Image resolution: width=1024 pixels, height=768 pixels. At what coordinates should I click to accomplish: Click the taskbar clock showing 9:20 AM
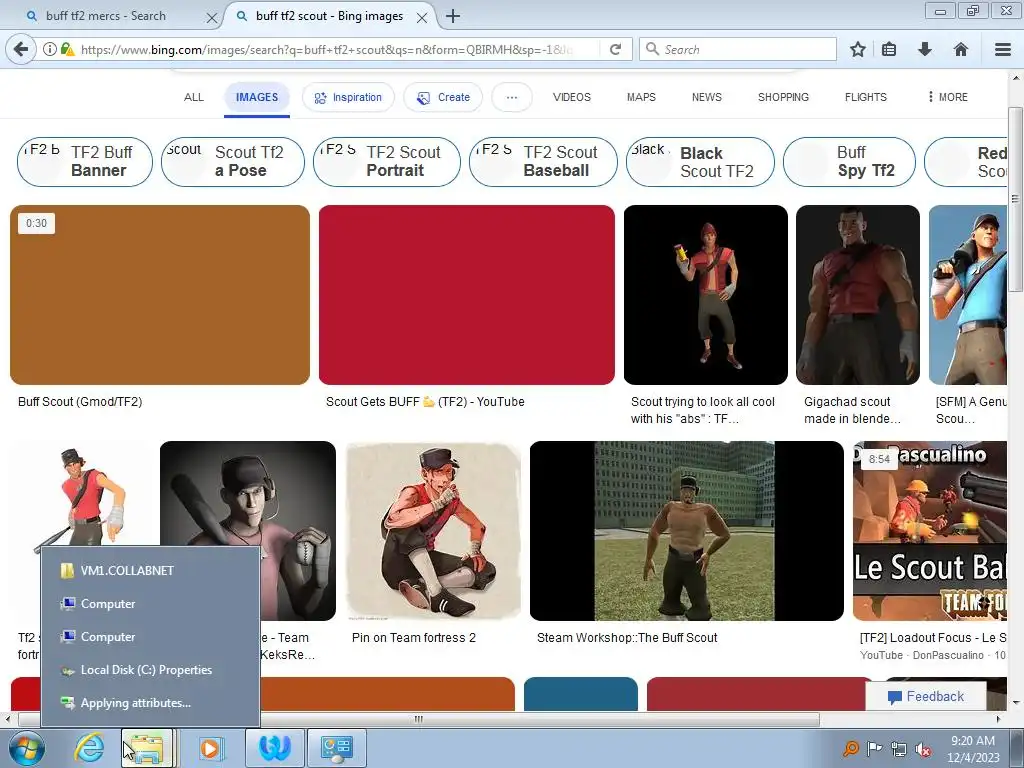pos(973,749)
